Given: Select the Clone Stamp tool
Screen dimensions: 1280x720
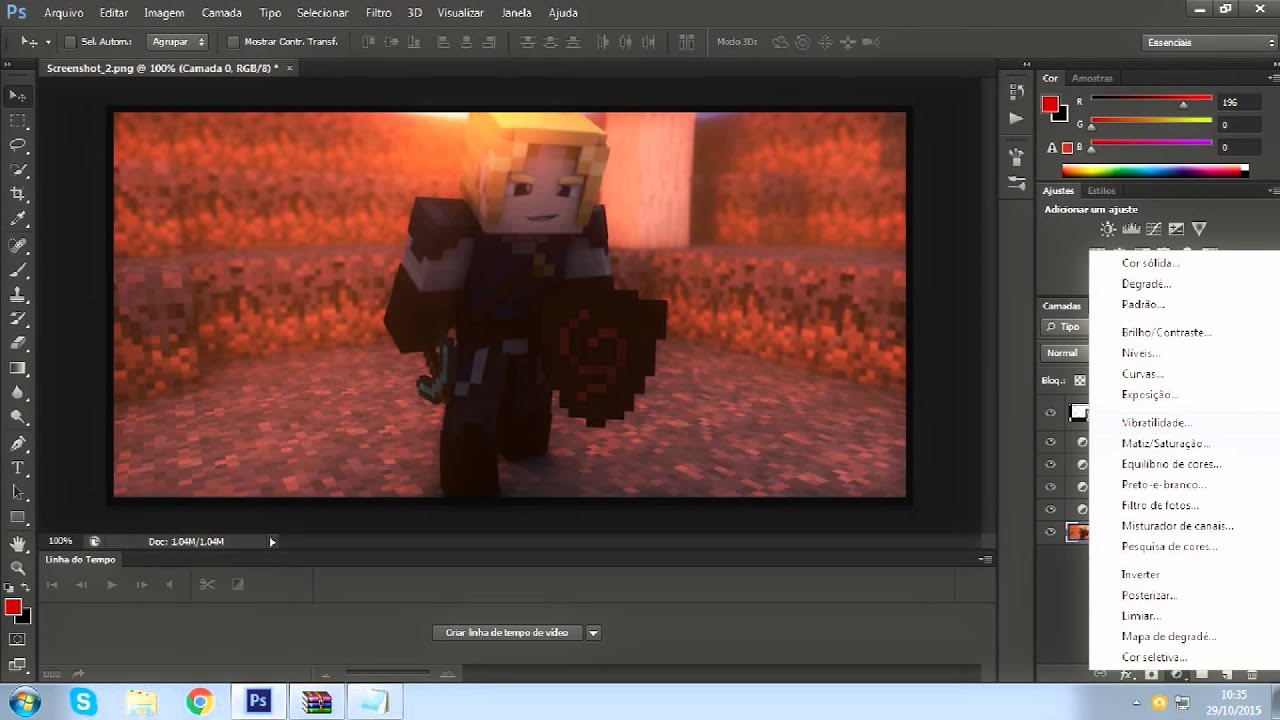Looking at the screenshot, I should click(x=18, y=295).
